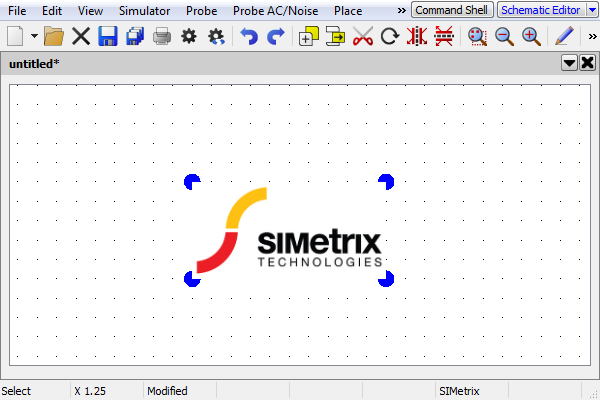Open the New schematic dropdown arrow

(34, 37)
